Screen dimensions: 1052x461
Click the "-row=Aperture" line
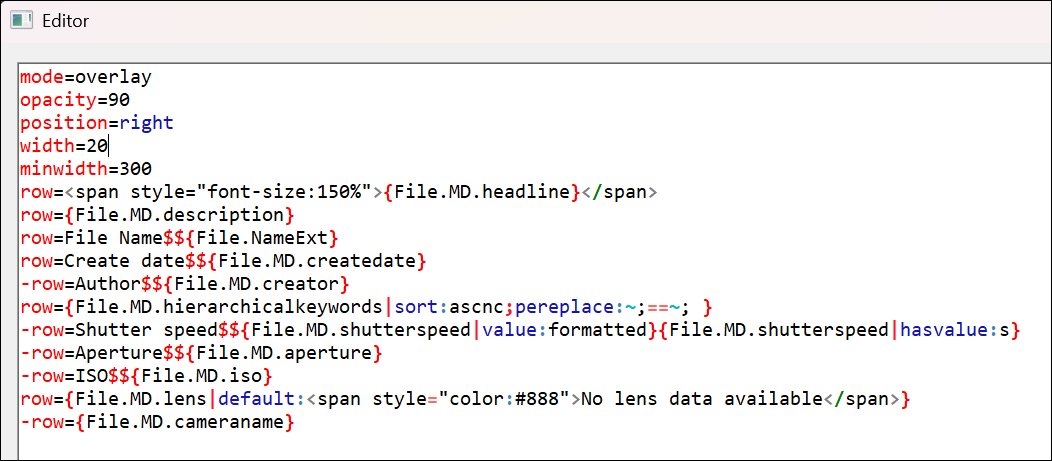click(201, 353)
